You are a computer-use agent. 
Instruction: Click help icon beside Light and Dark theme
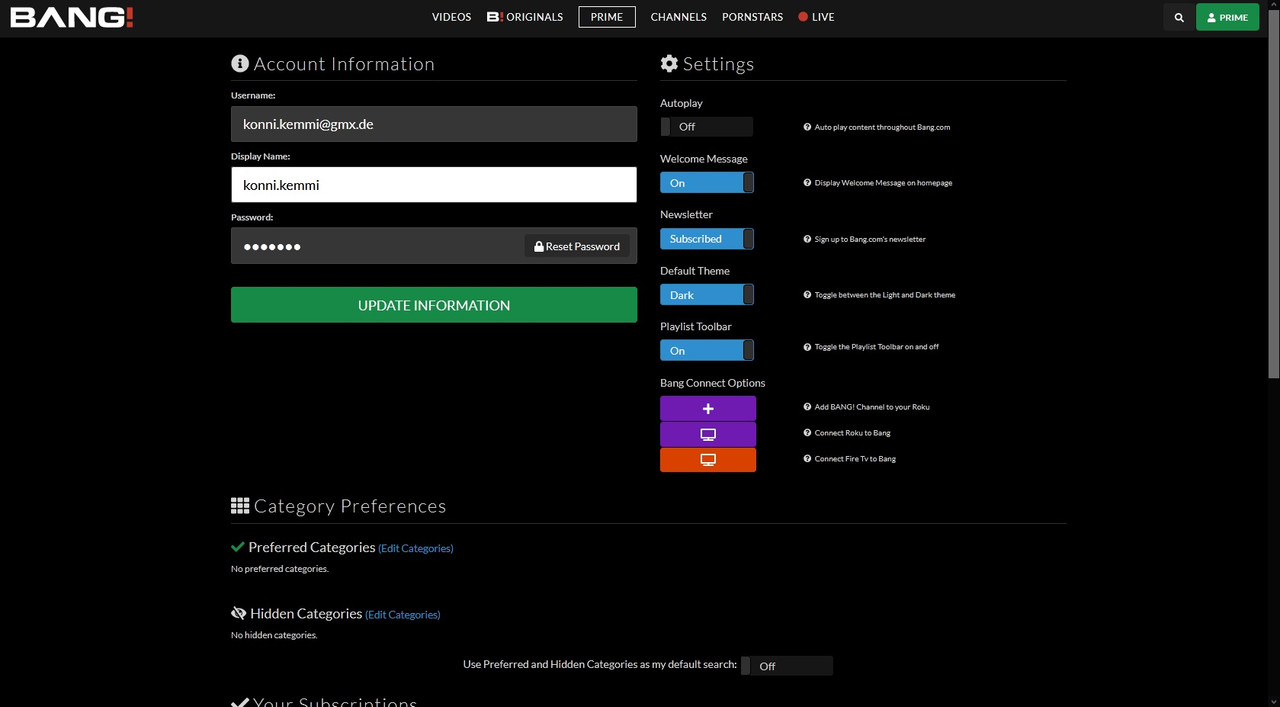pos(807,295)
